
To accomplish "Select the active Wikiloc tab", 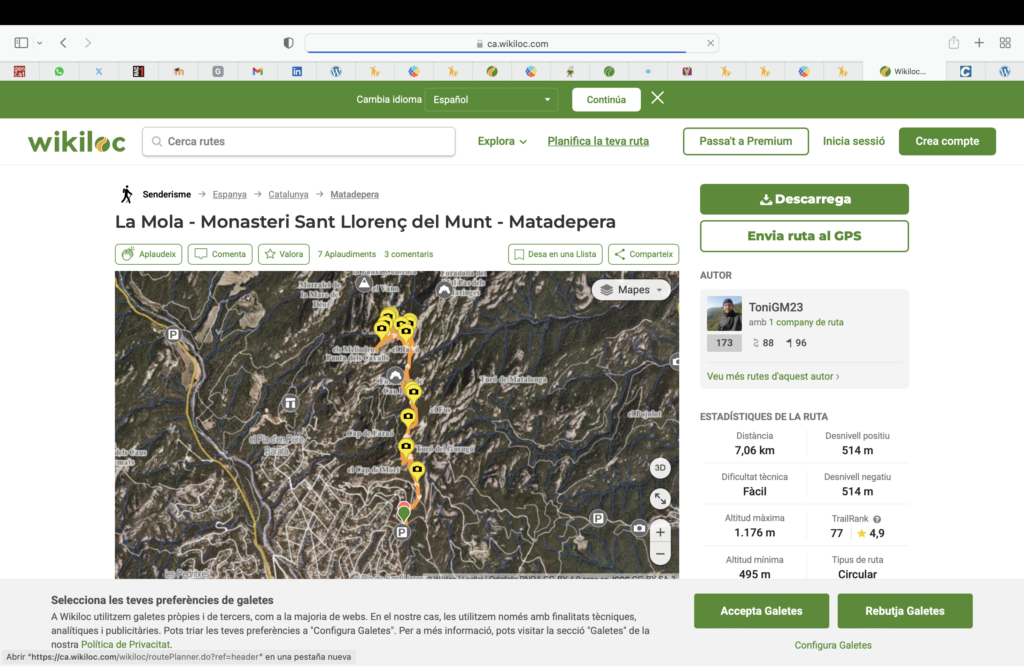I will click(x=903, y=71).
